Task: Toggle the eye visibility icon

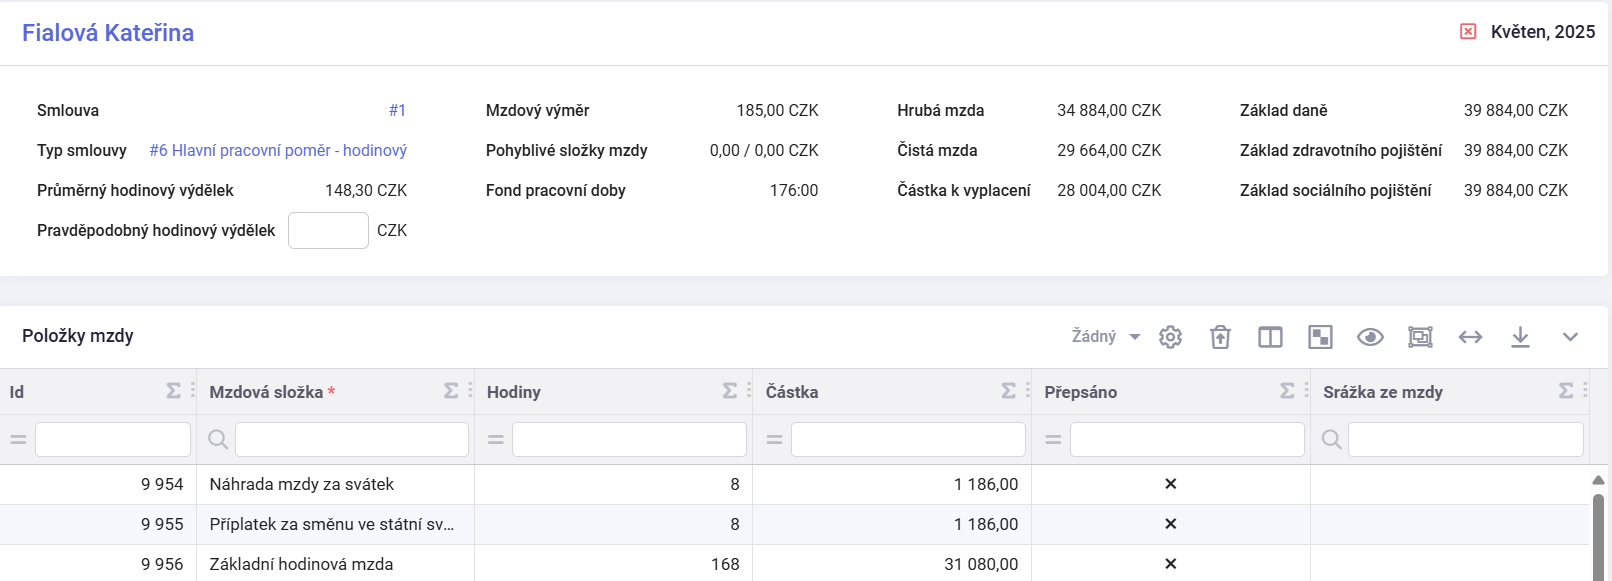Action: [1370, 337]
